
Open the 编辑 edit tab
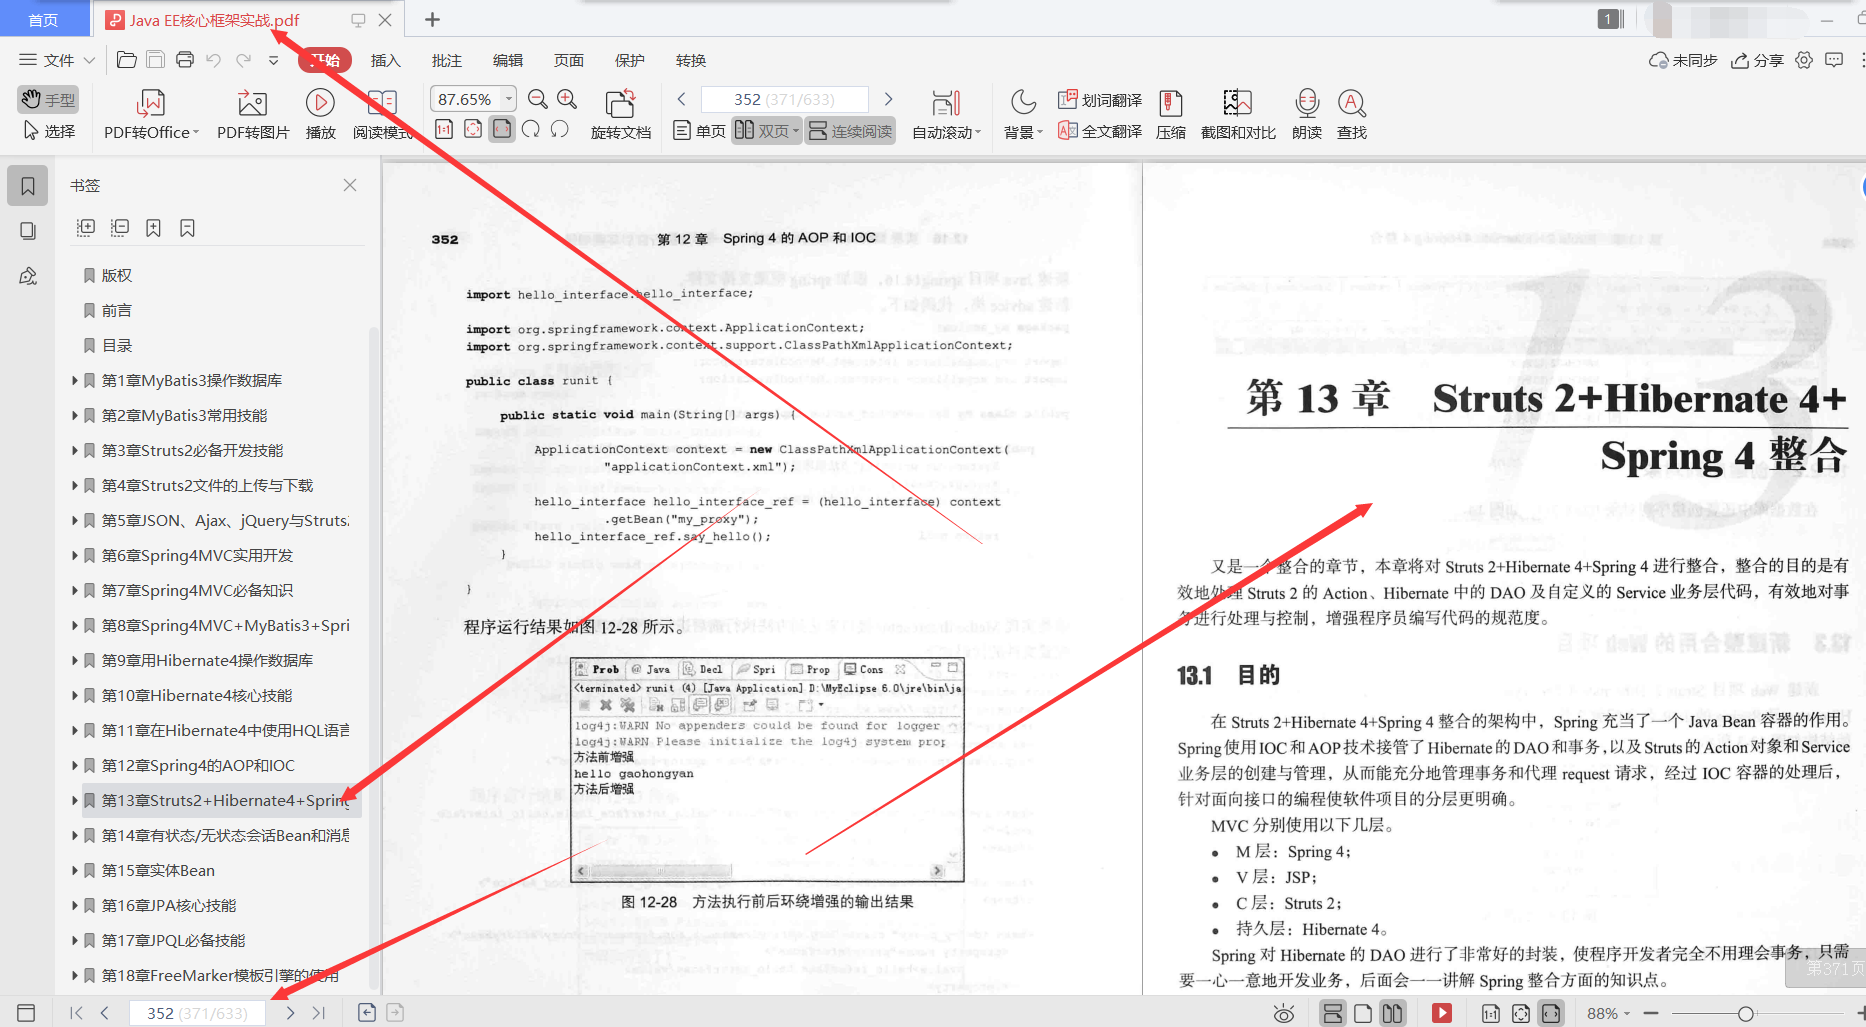(x=508, y=60)
